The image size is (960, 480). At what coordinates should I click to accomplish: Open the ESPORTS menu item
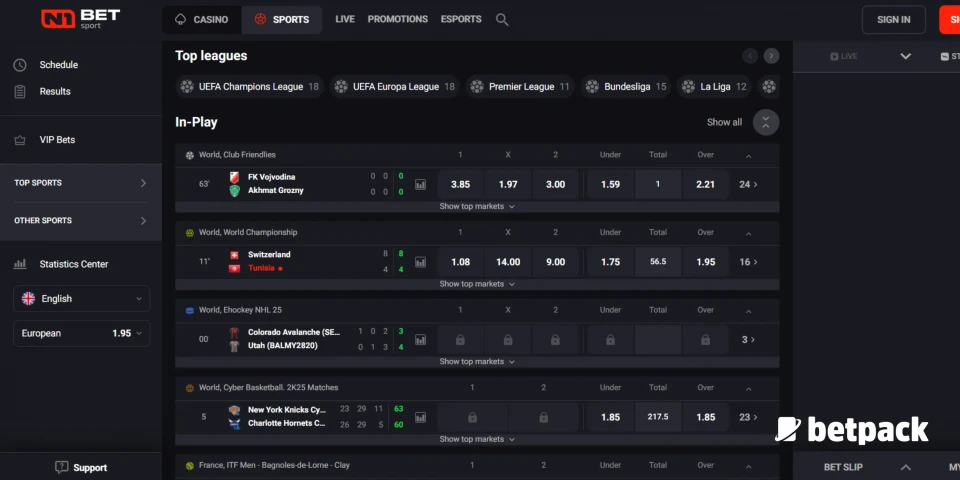[x=461, y=20]
